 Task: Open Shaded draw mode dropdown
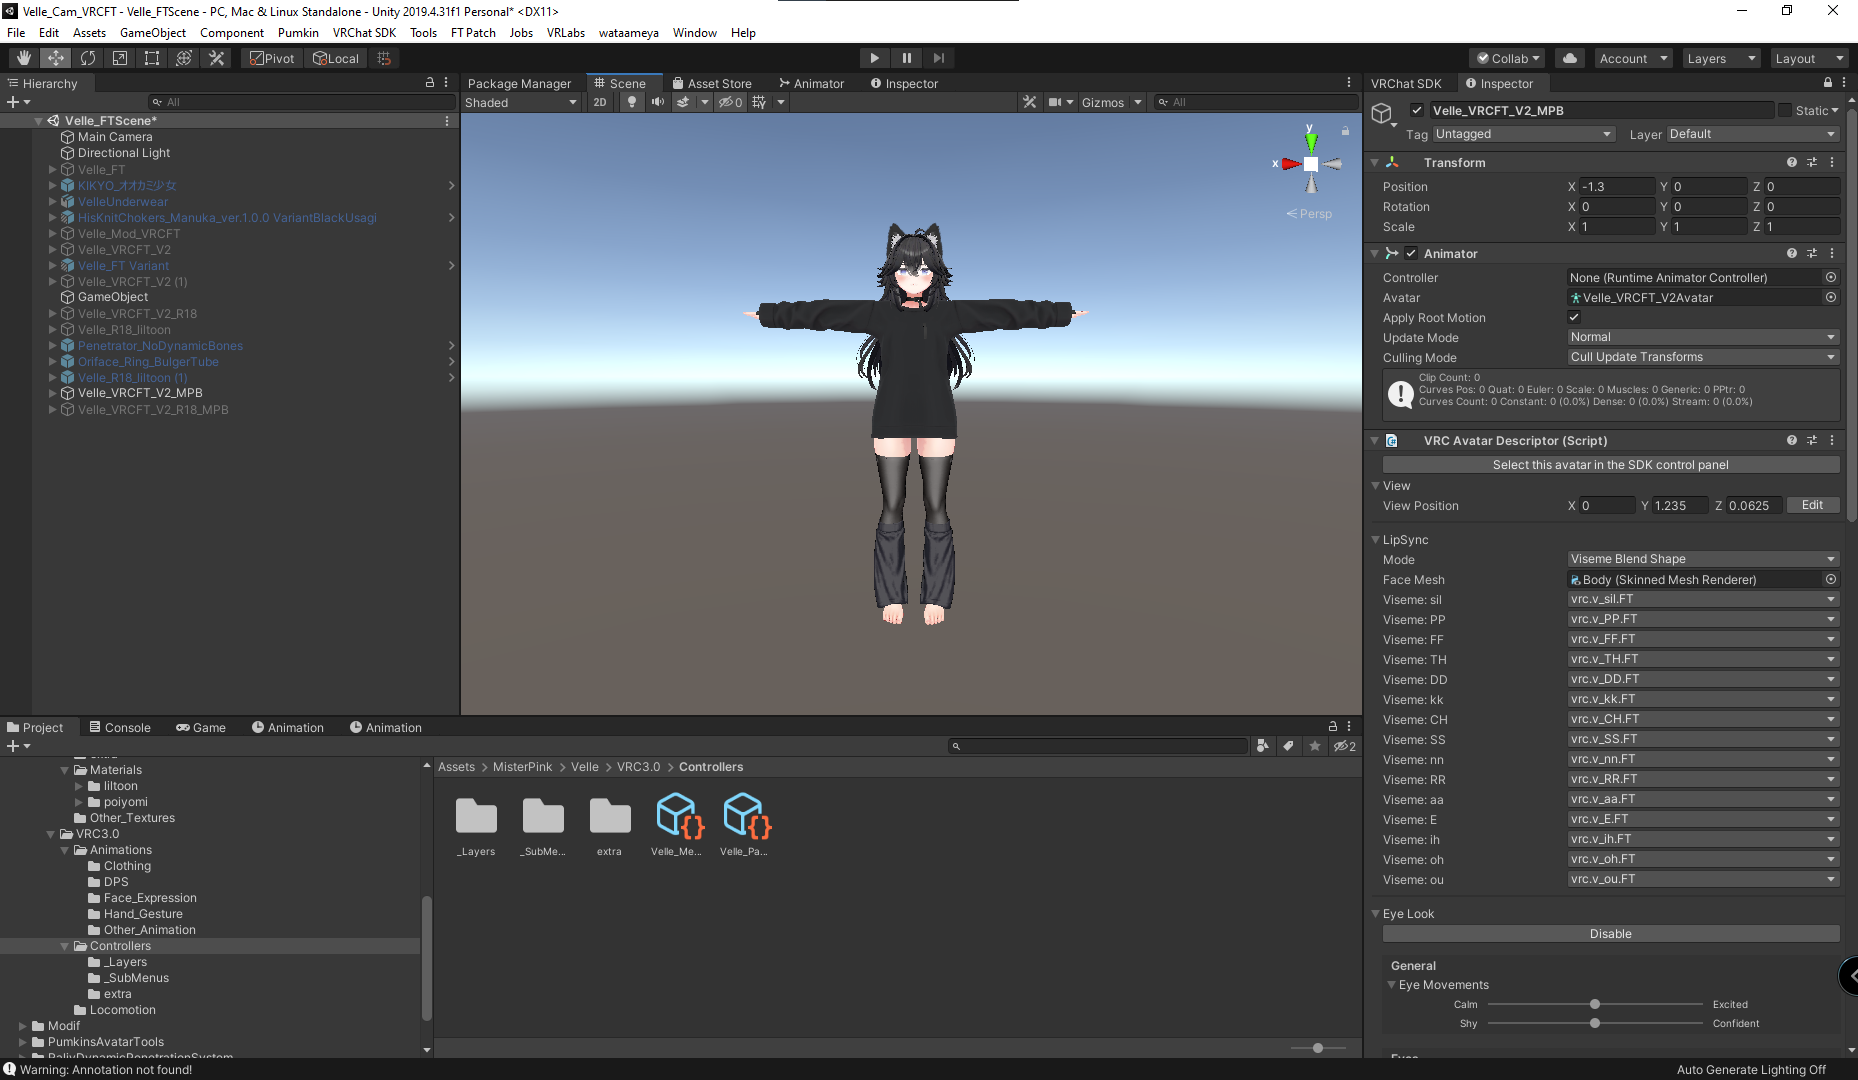(x=521, y=102)
